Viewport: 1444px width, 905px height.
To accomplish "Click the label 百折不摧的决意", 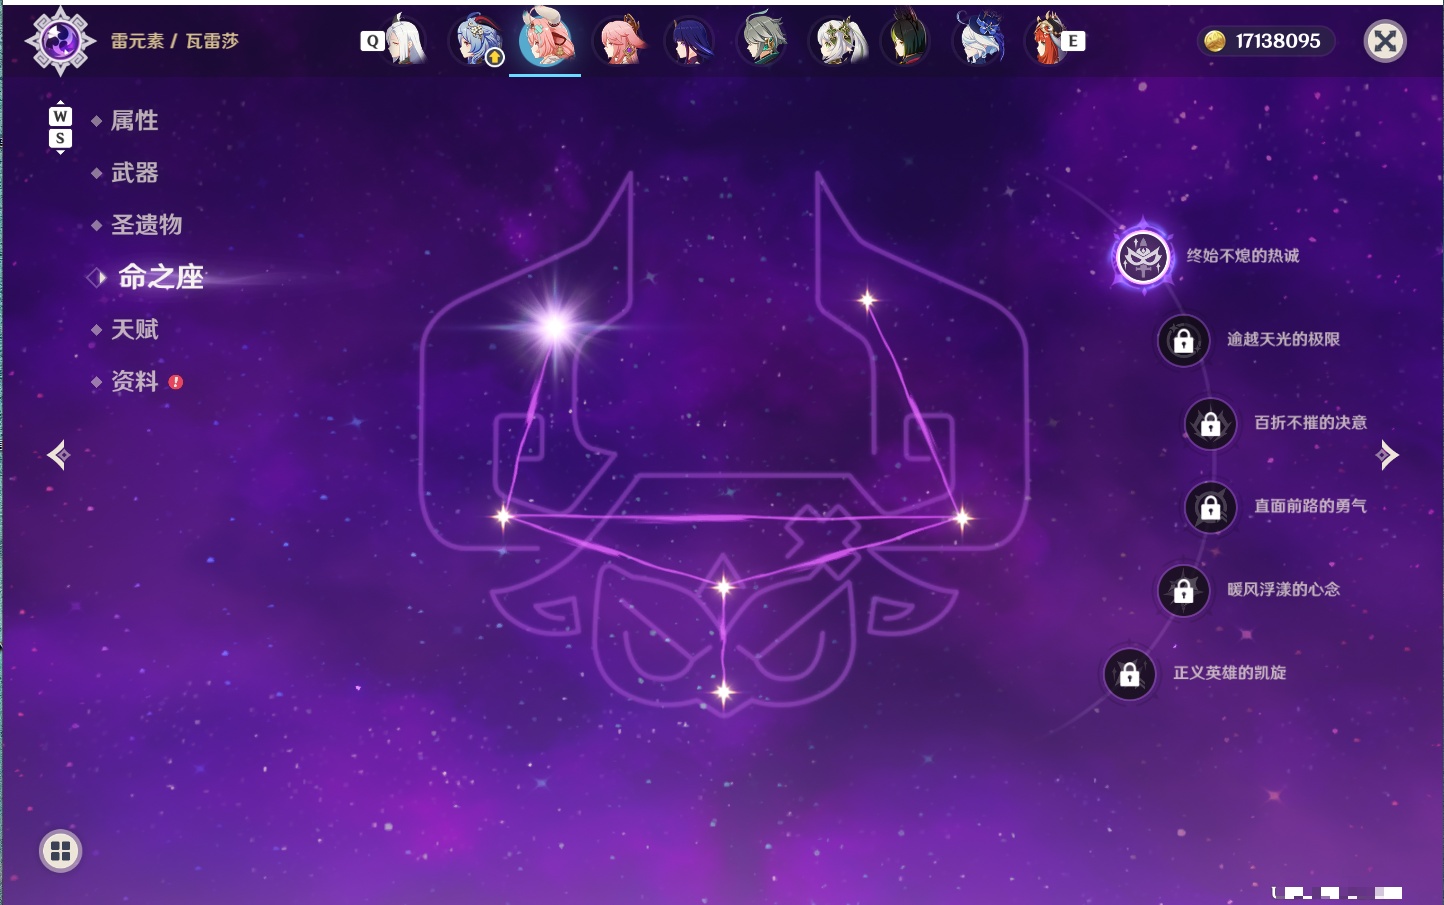I will click(x=1310, y=422).
